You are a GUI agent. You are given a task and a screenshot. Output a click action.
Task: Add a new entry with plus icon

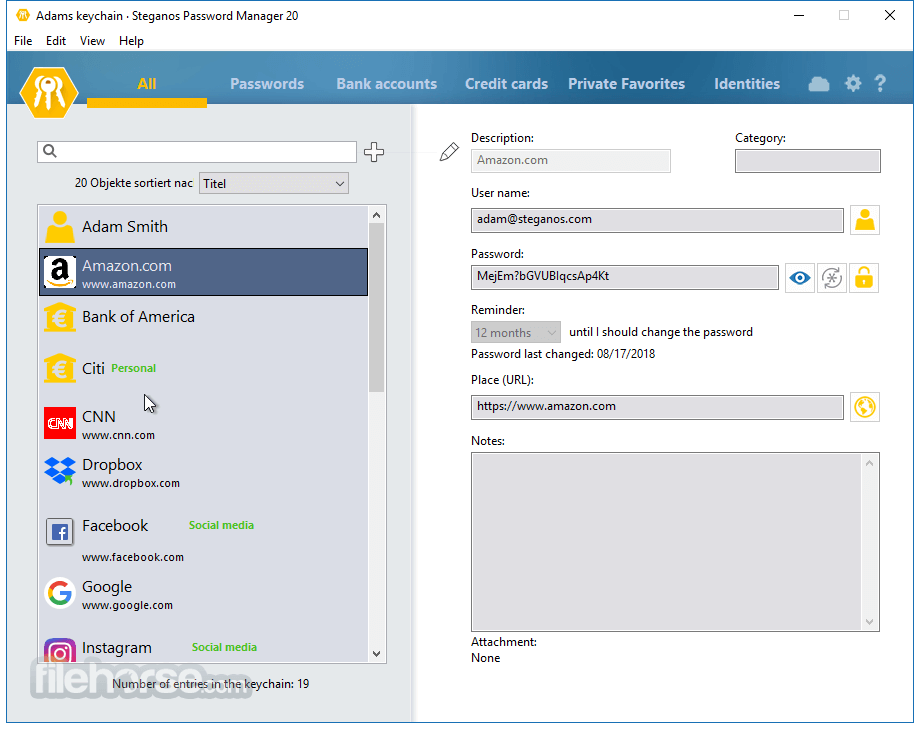(x=374, y=152)
